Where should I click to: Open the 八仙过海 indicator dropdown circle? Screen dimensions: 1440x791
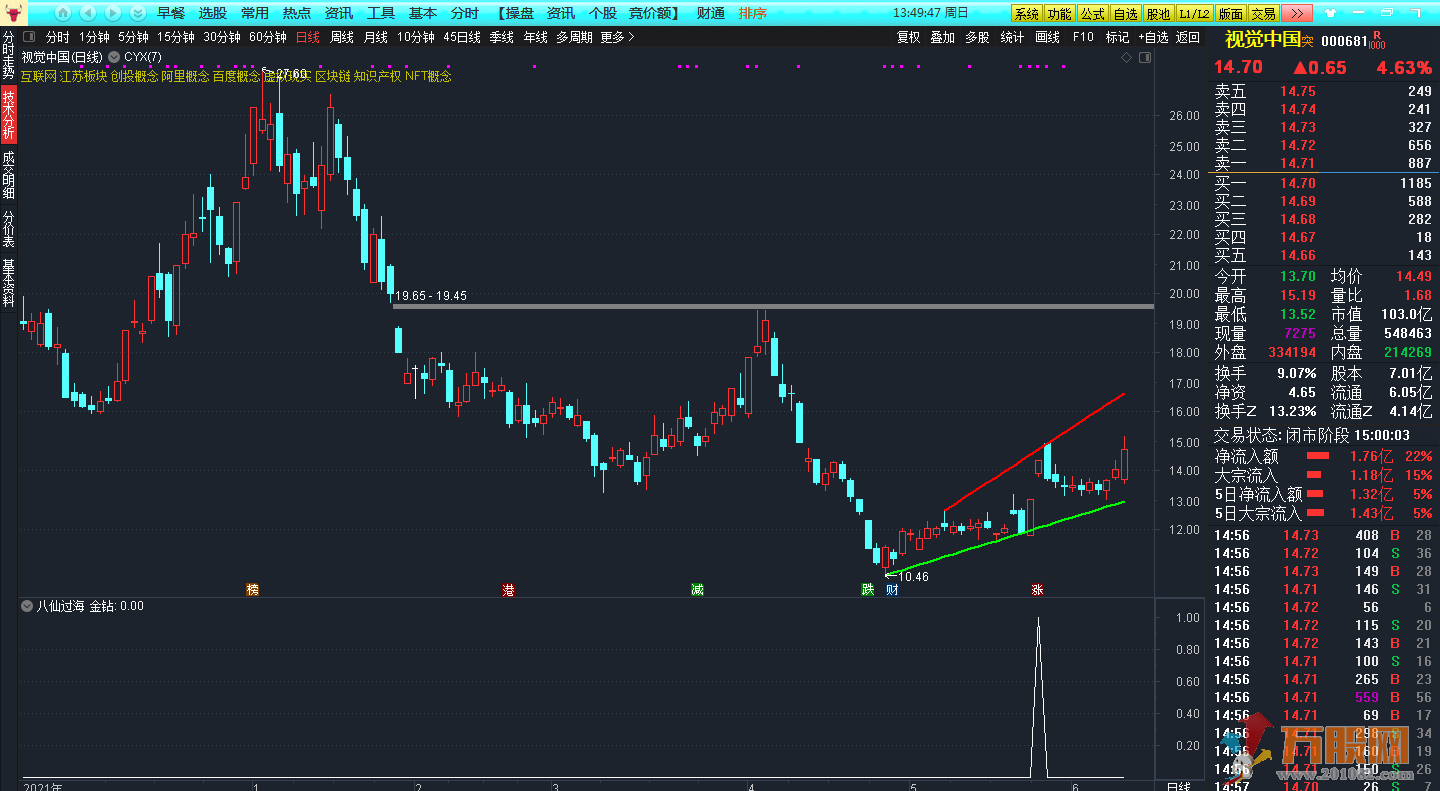(x=27, y=606)
